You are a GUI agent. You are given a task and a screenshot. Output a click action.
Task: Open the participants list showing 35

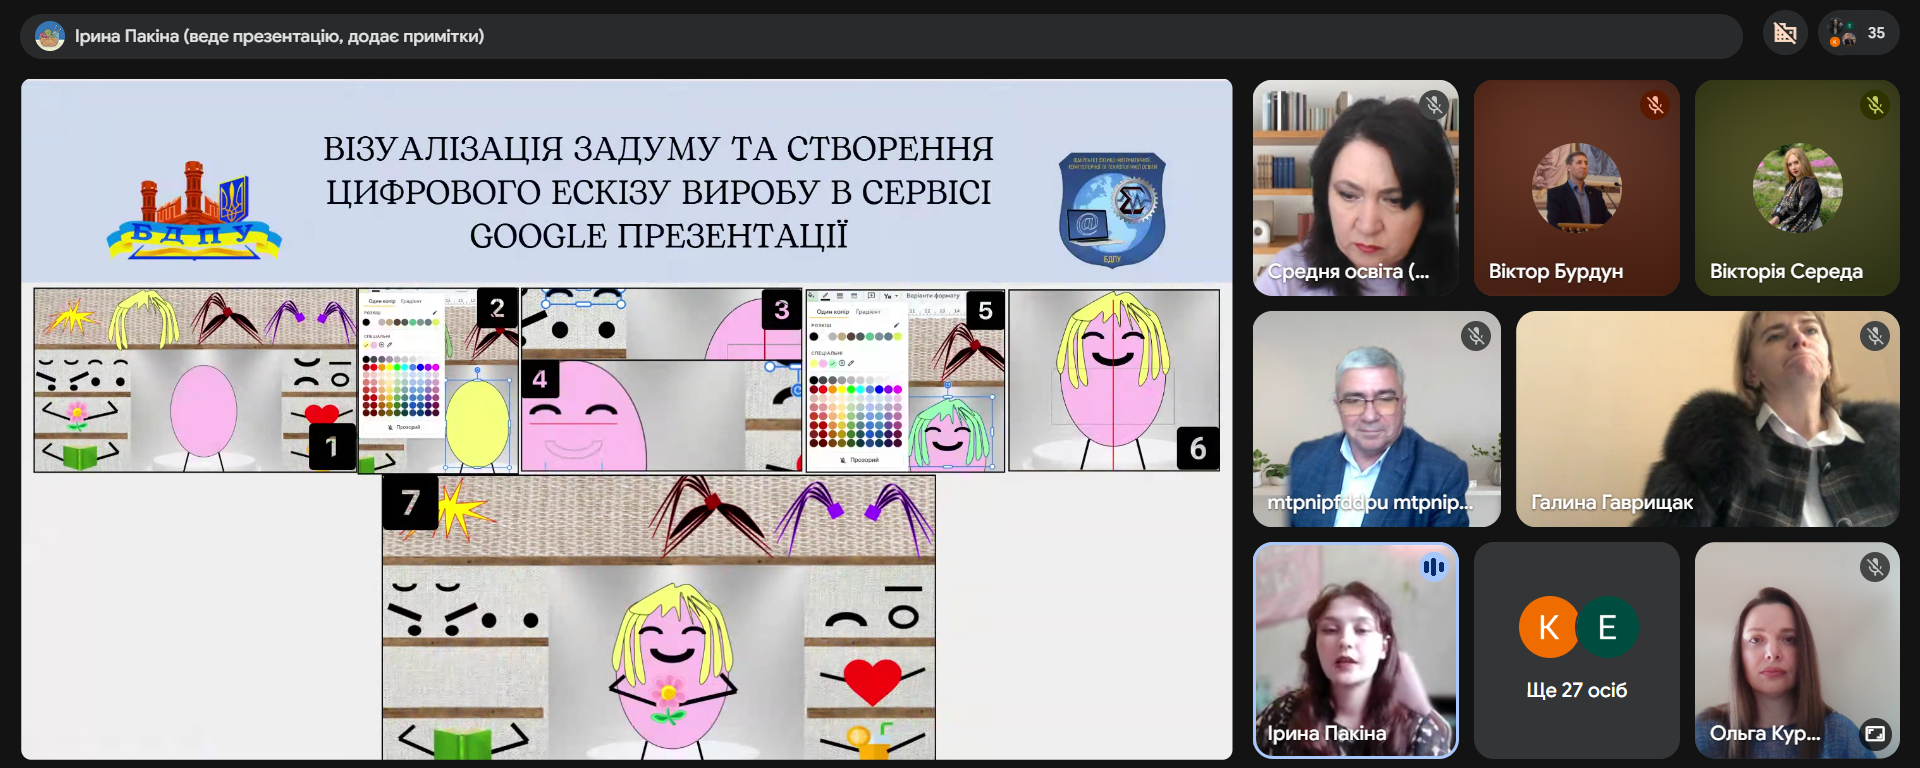pyautogui.click(x=1859, y=33)
